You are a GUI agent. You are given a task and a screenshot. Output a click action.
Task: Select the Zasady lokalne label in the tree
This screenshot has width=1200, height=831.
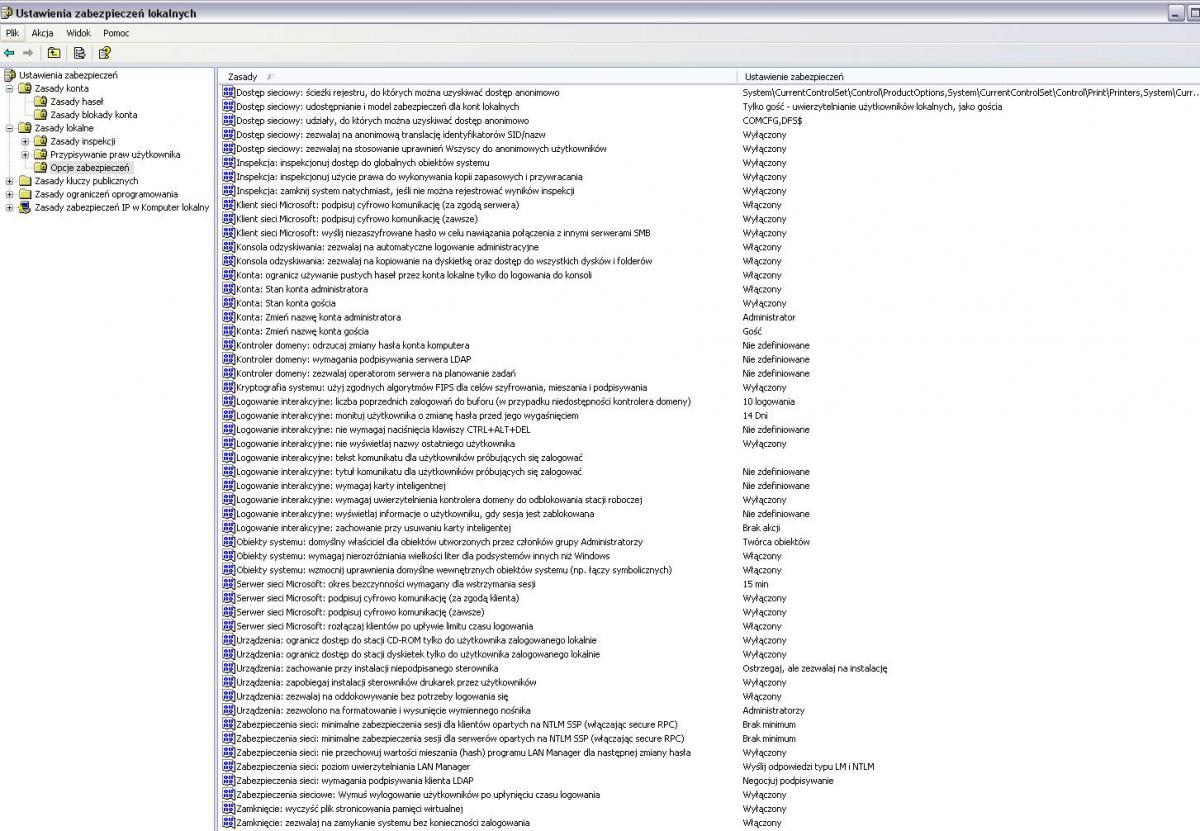[x=64, y=128]
